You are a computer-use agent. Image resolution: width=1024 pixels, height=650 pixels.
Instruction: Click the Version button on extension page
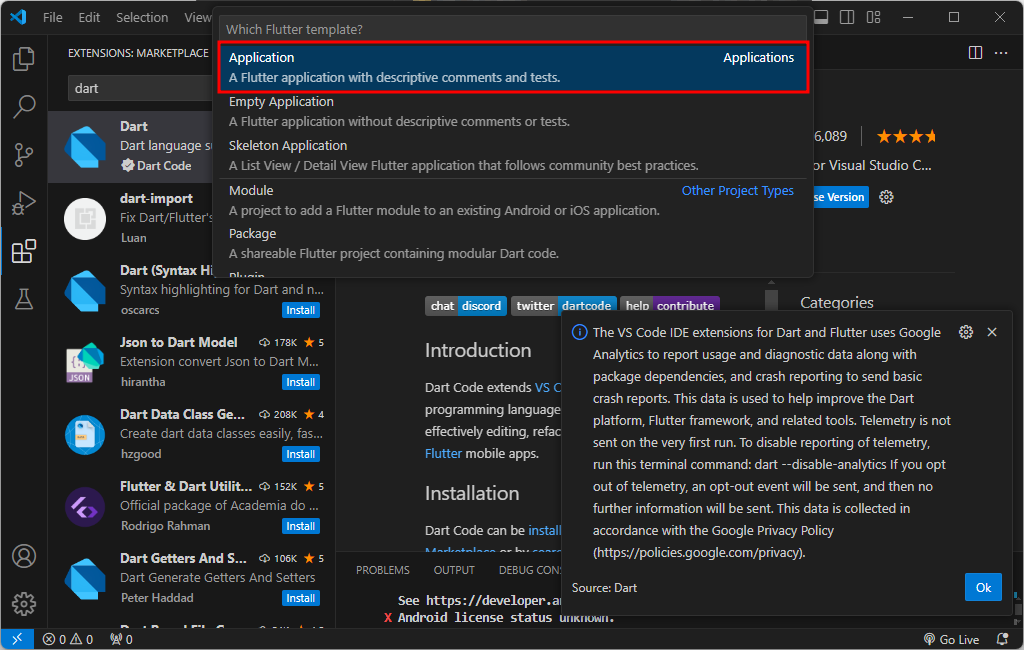pos(840,197)
